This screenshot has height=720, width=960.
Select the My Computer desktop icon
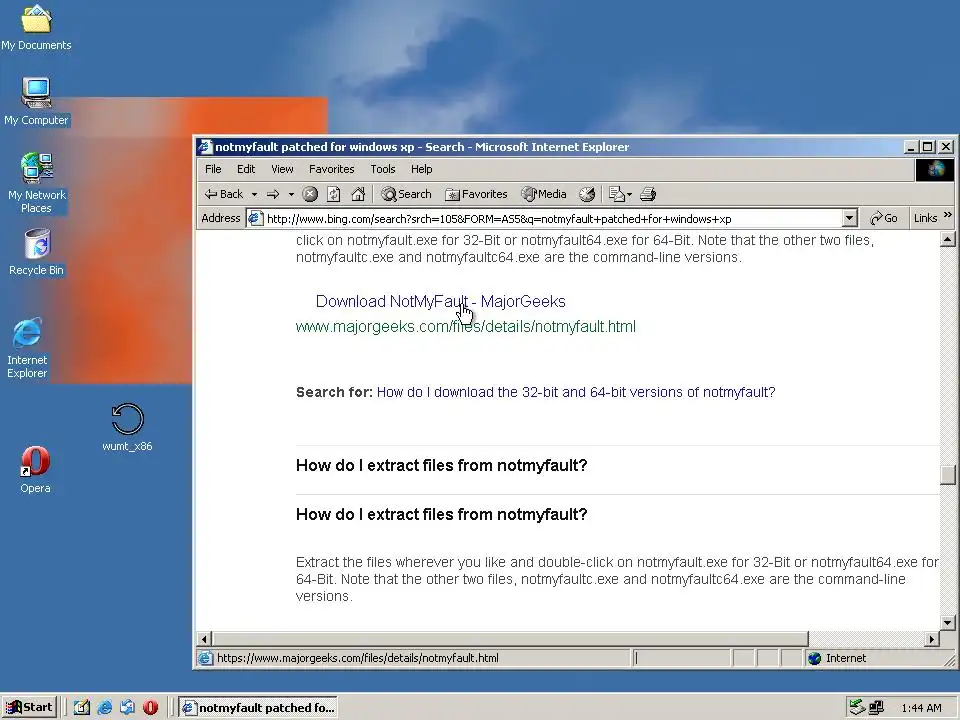(36, 102)
